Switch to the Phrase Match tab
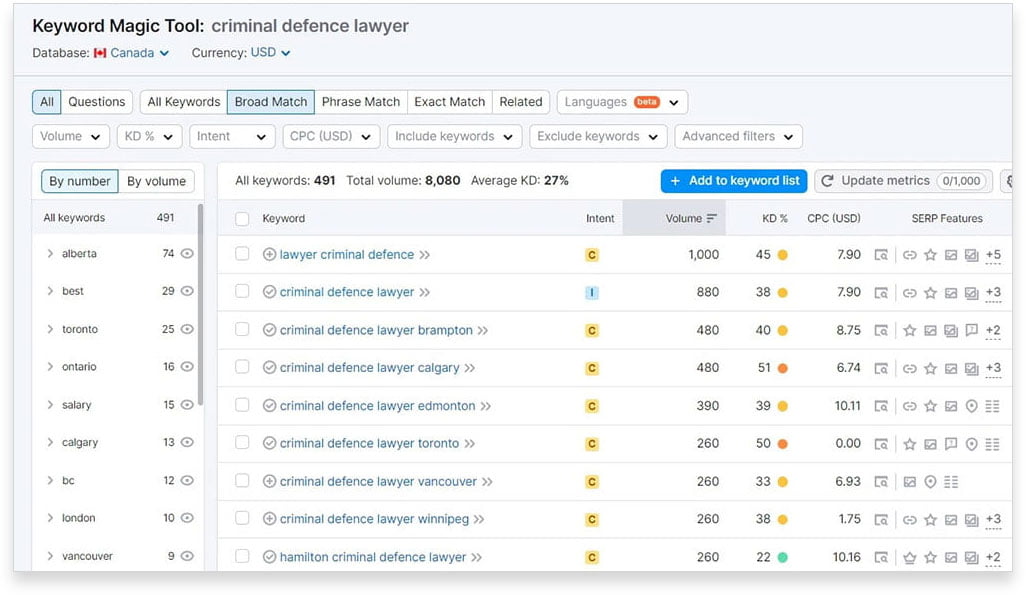The width and height of the screenshot is (1026, 595). (360, 101)
